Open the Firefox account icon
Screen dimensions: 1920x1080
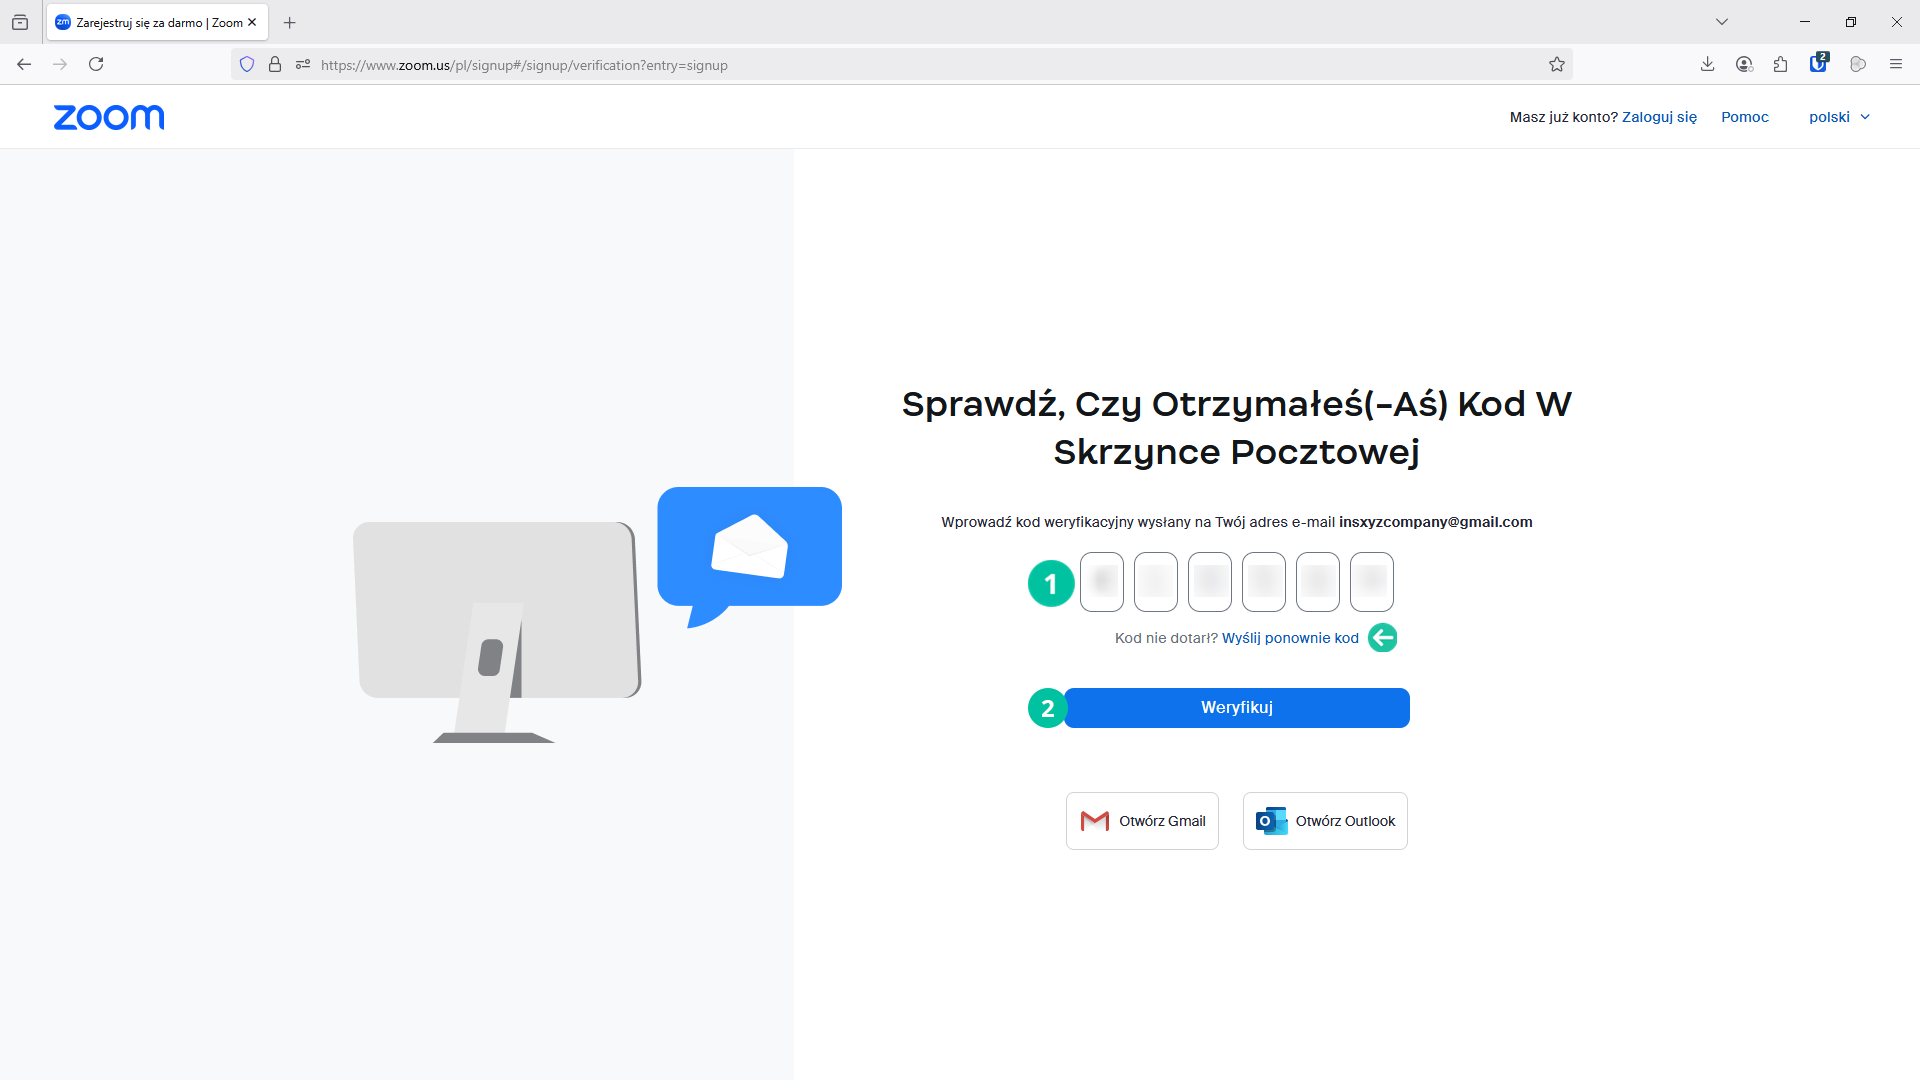tap(1744, 64)
